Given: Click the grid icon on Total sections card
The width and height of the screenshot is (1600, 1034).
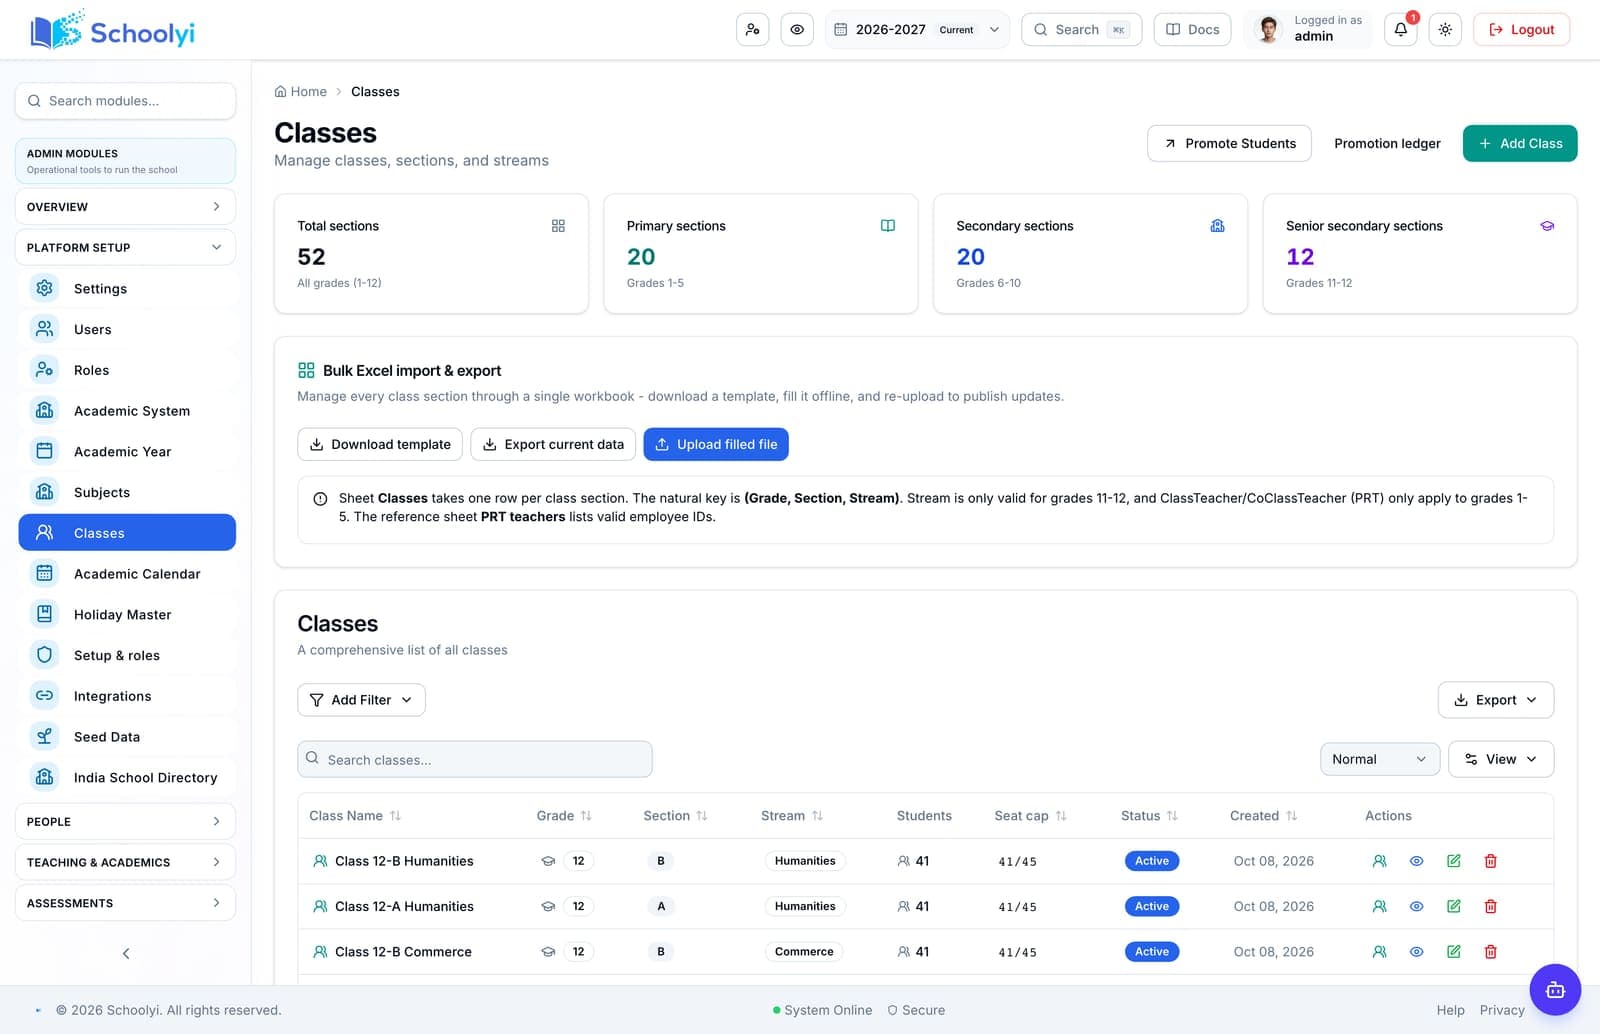Looking at the screenshot, I should [558, 226].
